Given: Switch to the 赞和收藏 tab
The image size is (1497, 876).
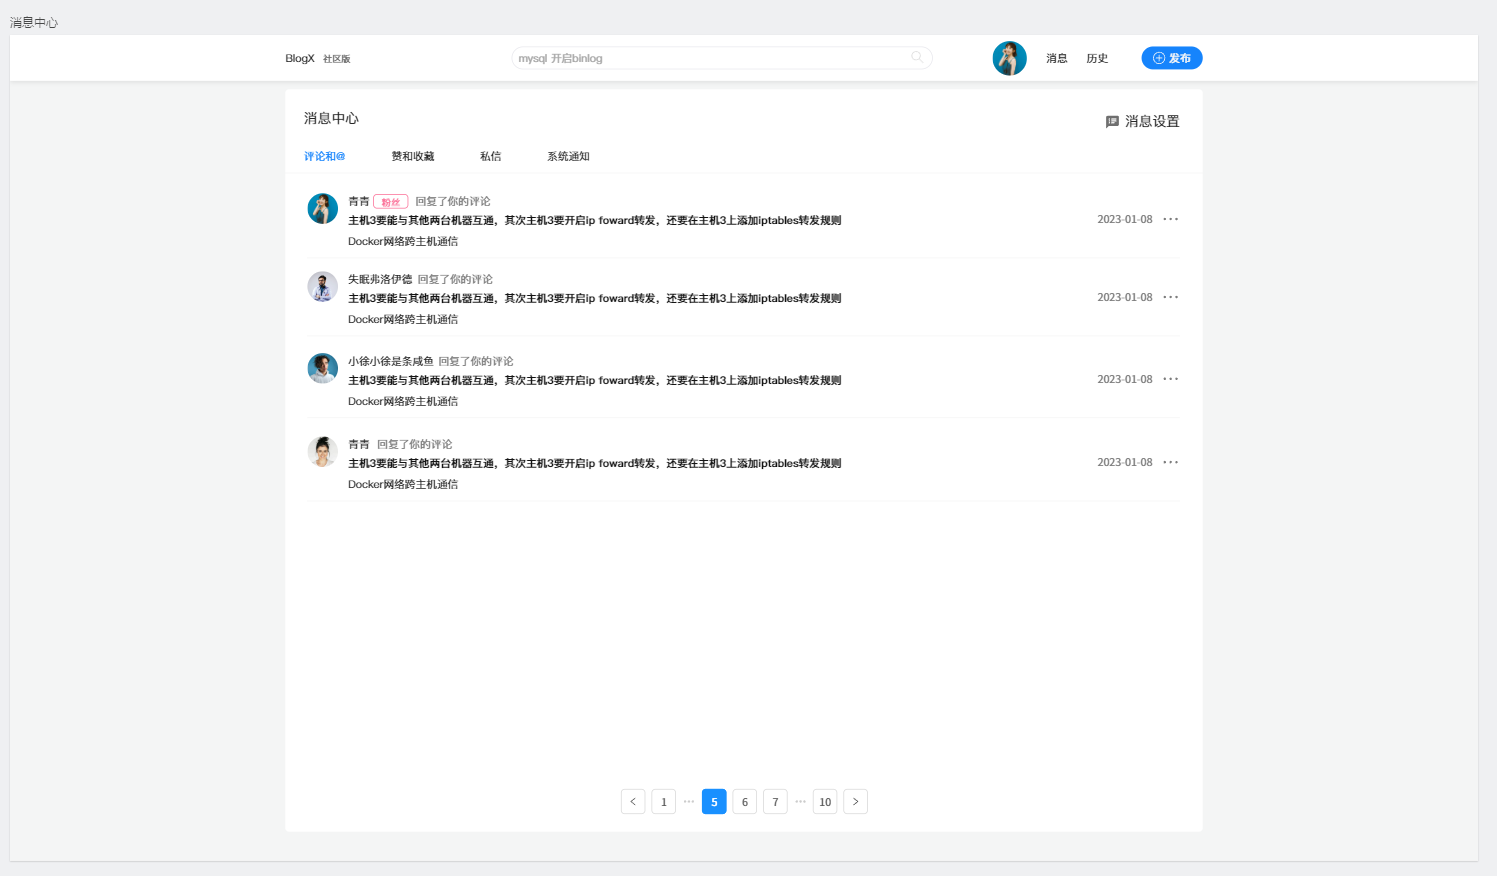Looking at the screenshot, I should tap(413, 156).
